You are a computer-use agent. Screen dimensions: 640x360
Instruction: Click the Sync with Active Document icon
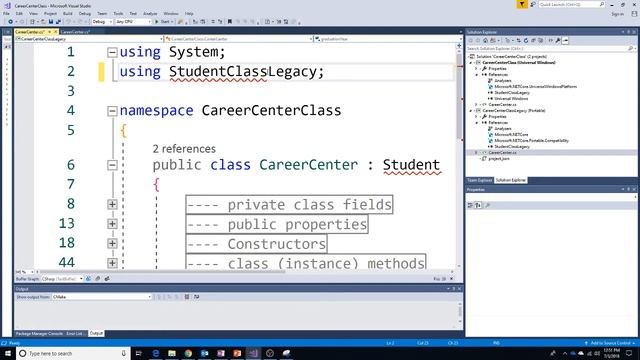518,40
